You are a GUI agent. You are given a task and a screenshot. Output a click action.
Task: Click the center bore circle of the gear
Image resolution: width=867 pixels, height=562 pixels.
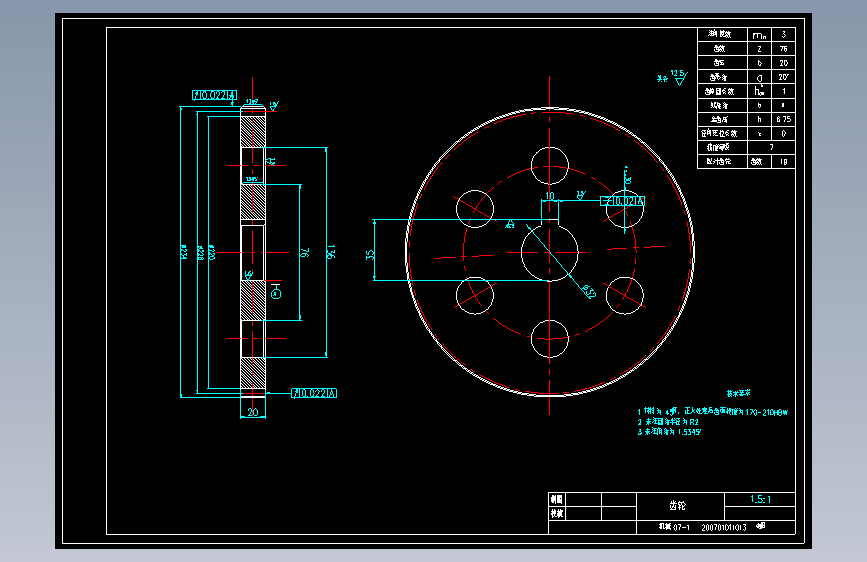(550, 253)
